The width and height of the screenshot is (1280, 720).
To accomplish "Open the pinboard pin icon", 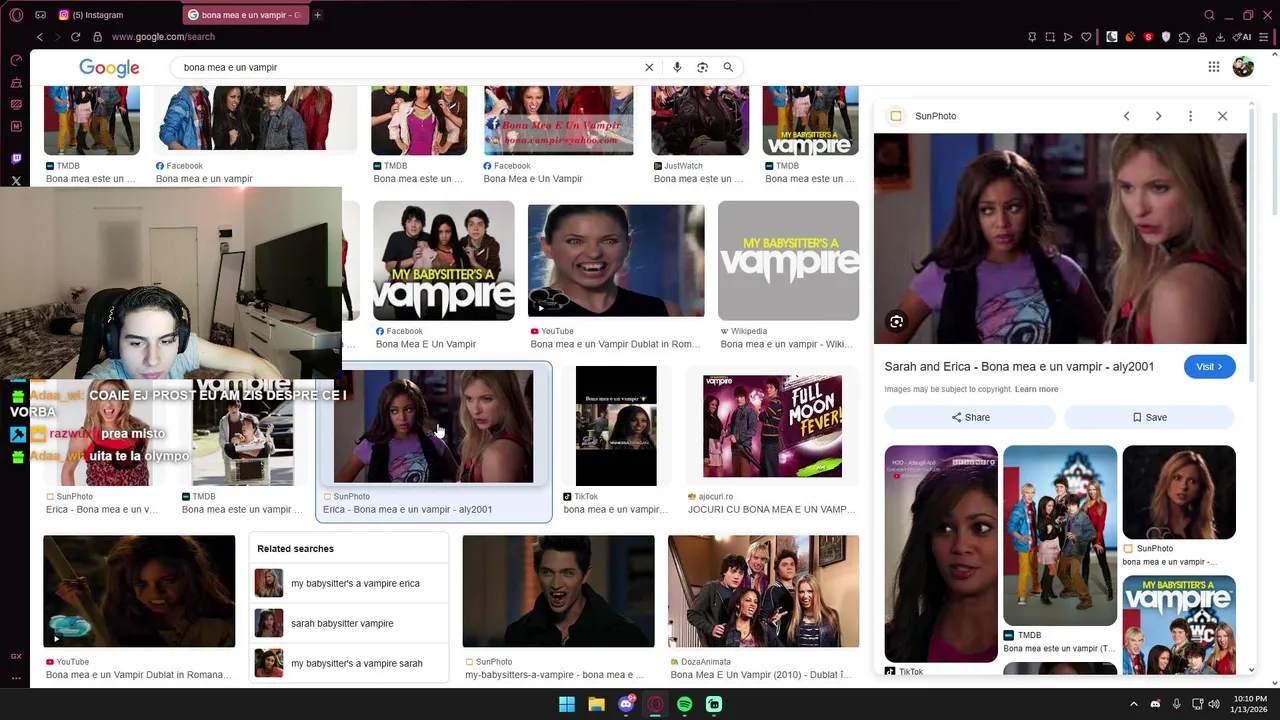I will (1032, 37).
